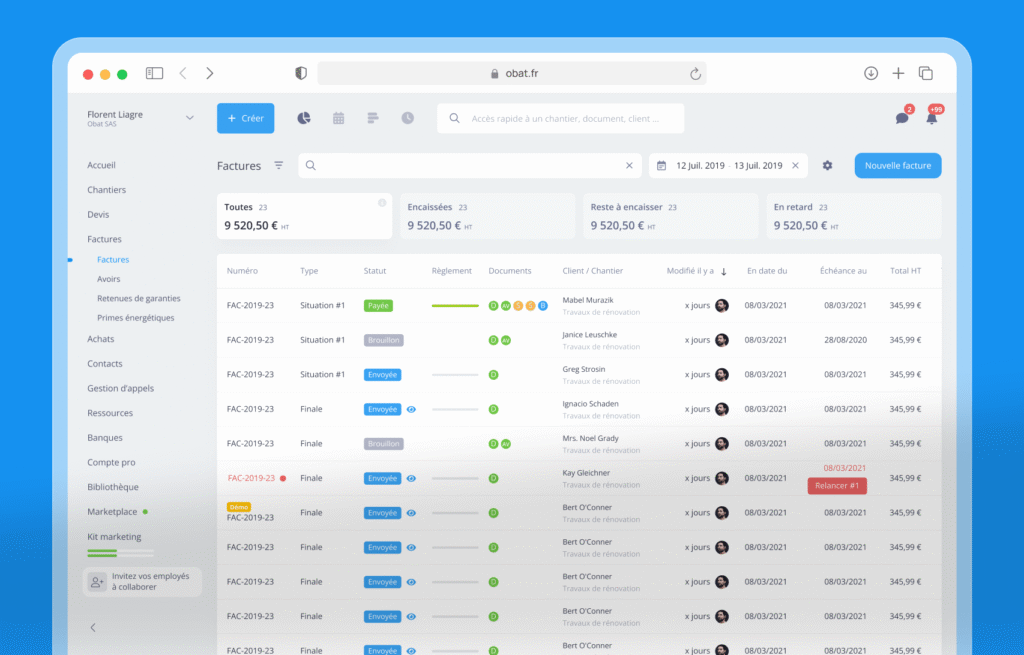The height and width of the screenshot is (655, 1024).
Task: Click the red Relancer #1 button
Action: pyautogui.click(x=837, y=486)
